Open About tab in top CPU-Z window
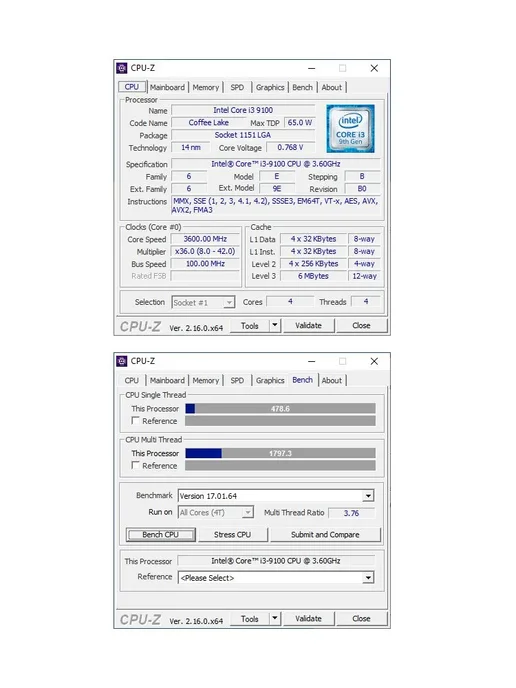 tap(331, 87)
